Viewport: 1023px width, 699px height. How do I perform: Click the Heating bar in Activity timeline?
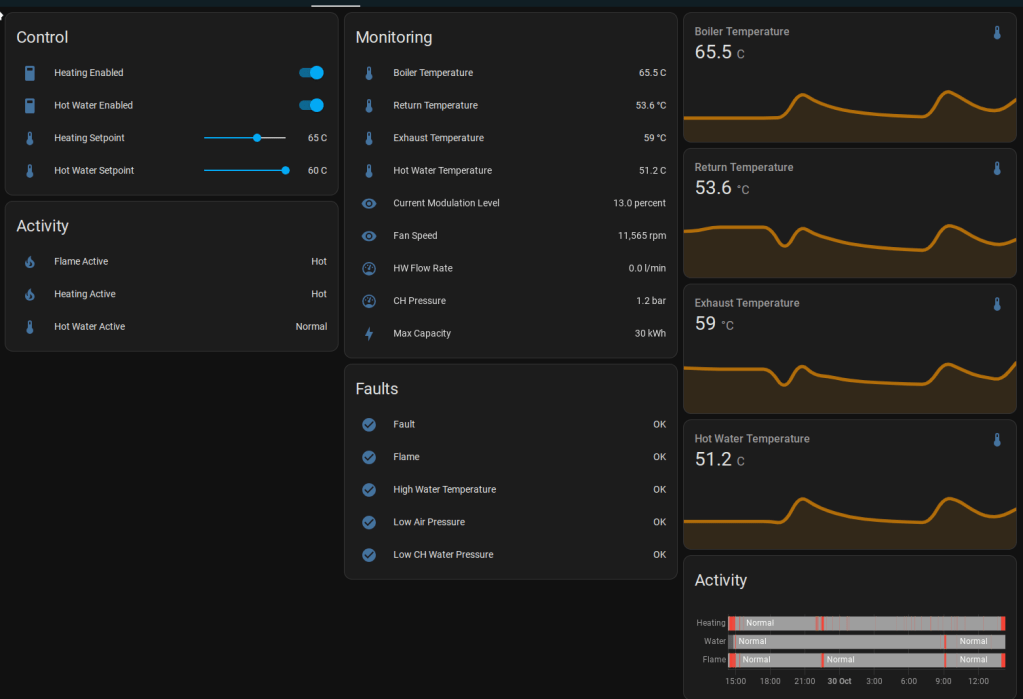pyautogui.click(x=866, y=623)
